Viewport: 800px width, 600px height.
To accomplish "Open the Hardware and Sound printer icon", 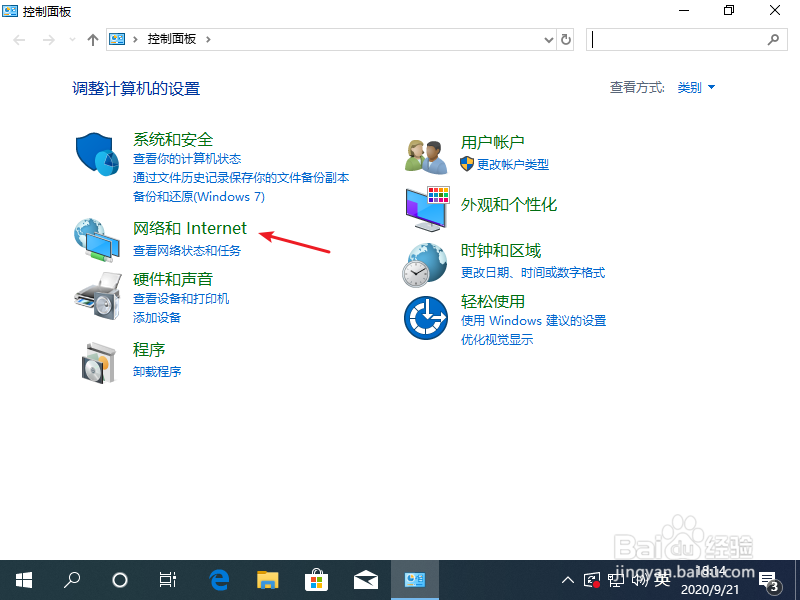I will point(98,296).
